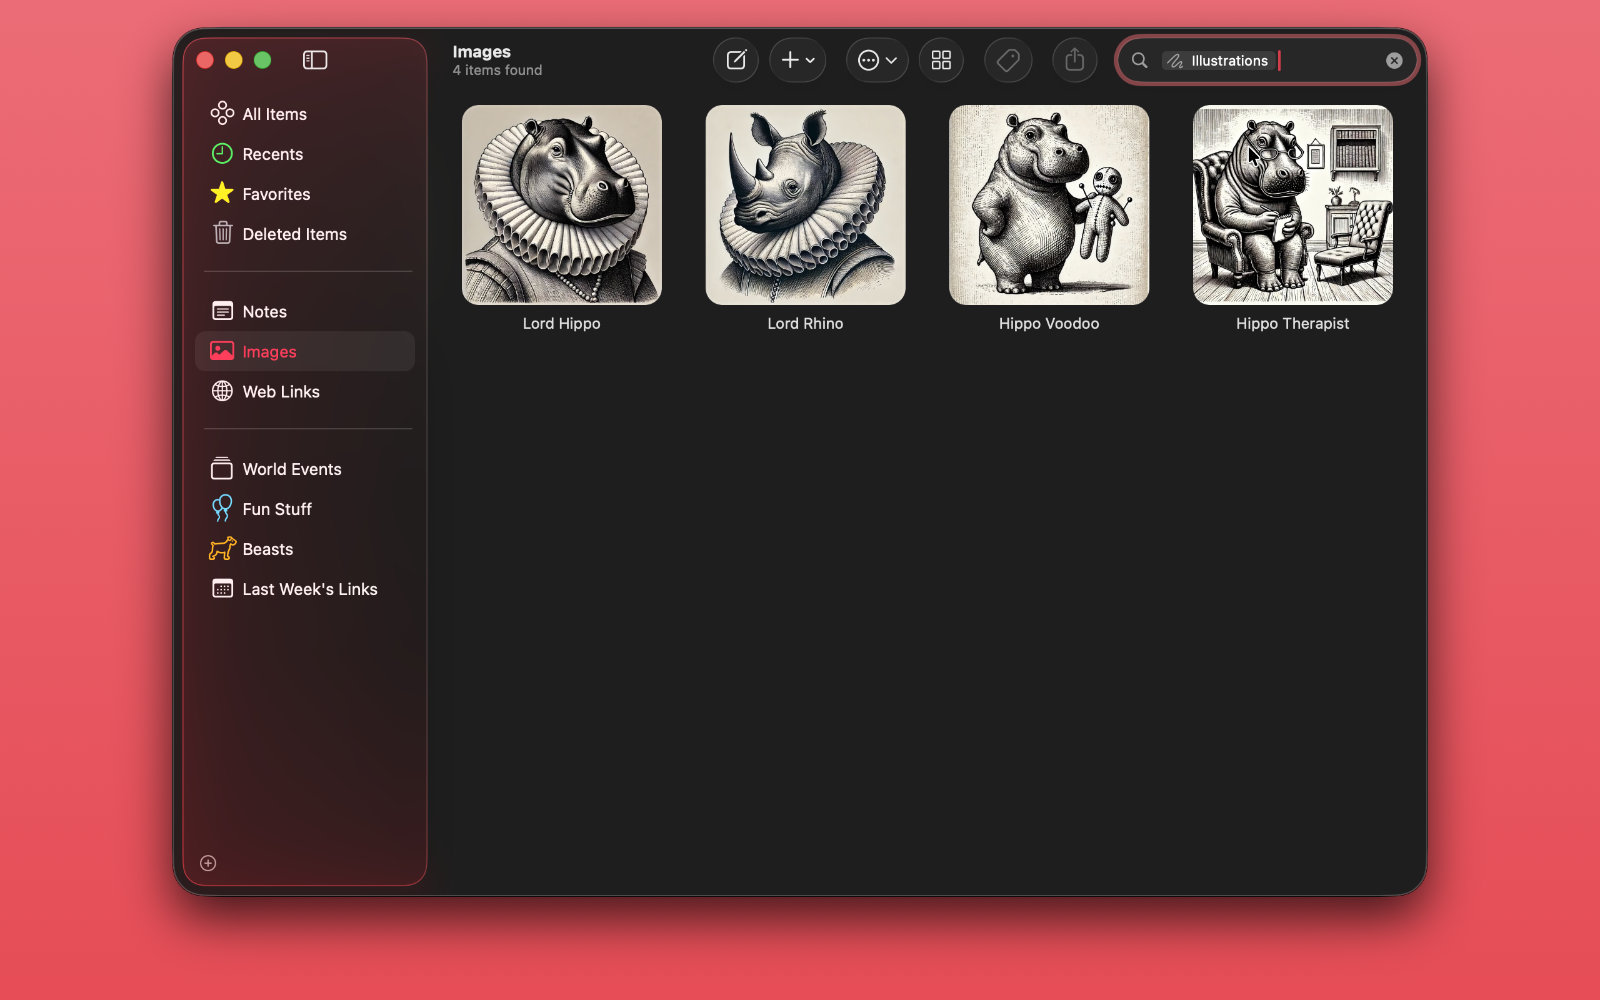
Task: Switch to Notes category
Action: coord(264,312)
